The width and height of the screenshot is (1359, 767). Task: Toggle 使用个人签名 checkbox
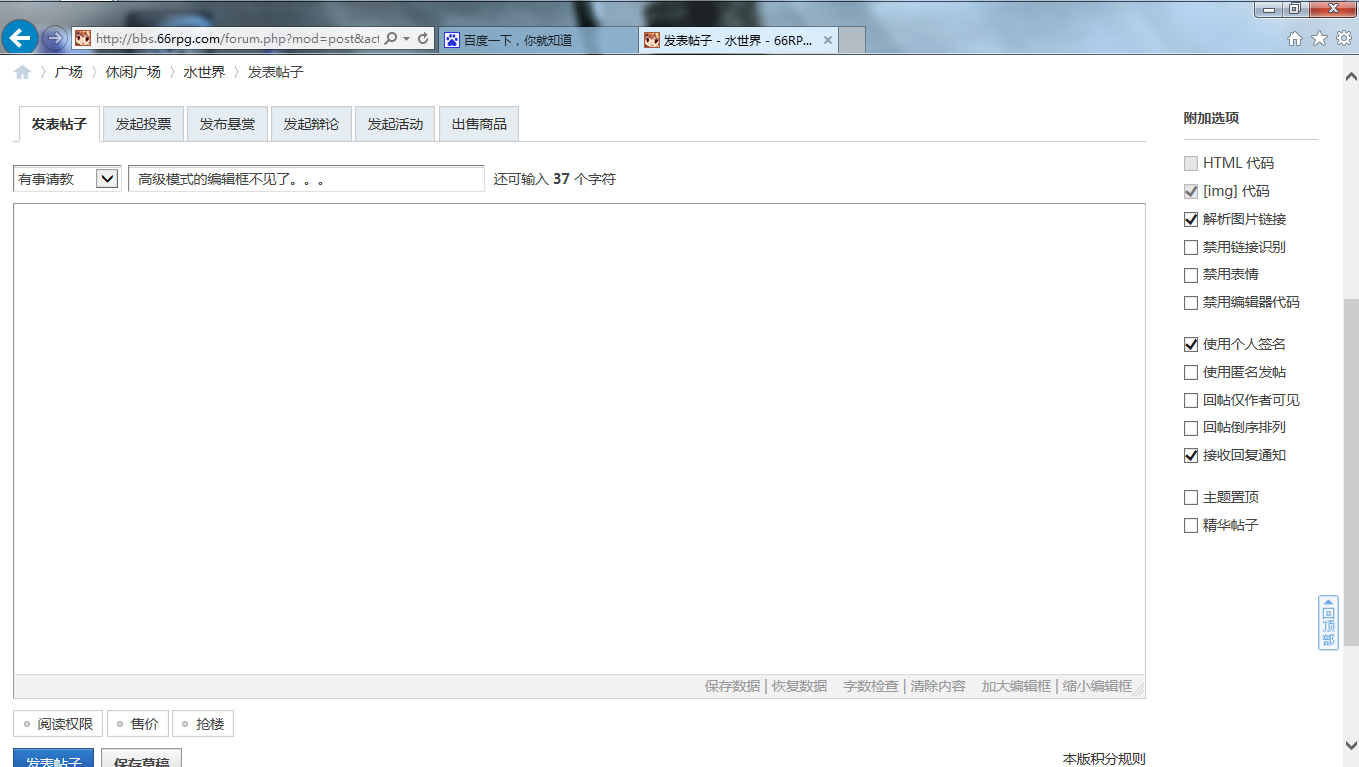coord(1190,344)
